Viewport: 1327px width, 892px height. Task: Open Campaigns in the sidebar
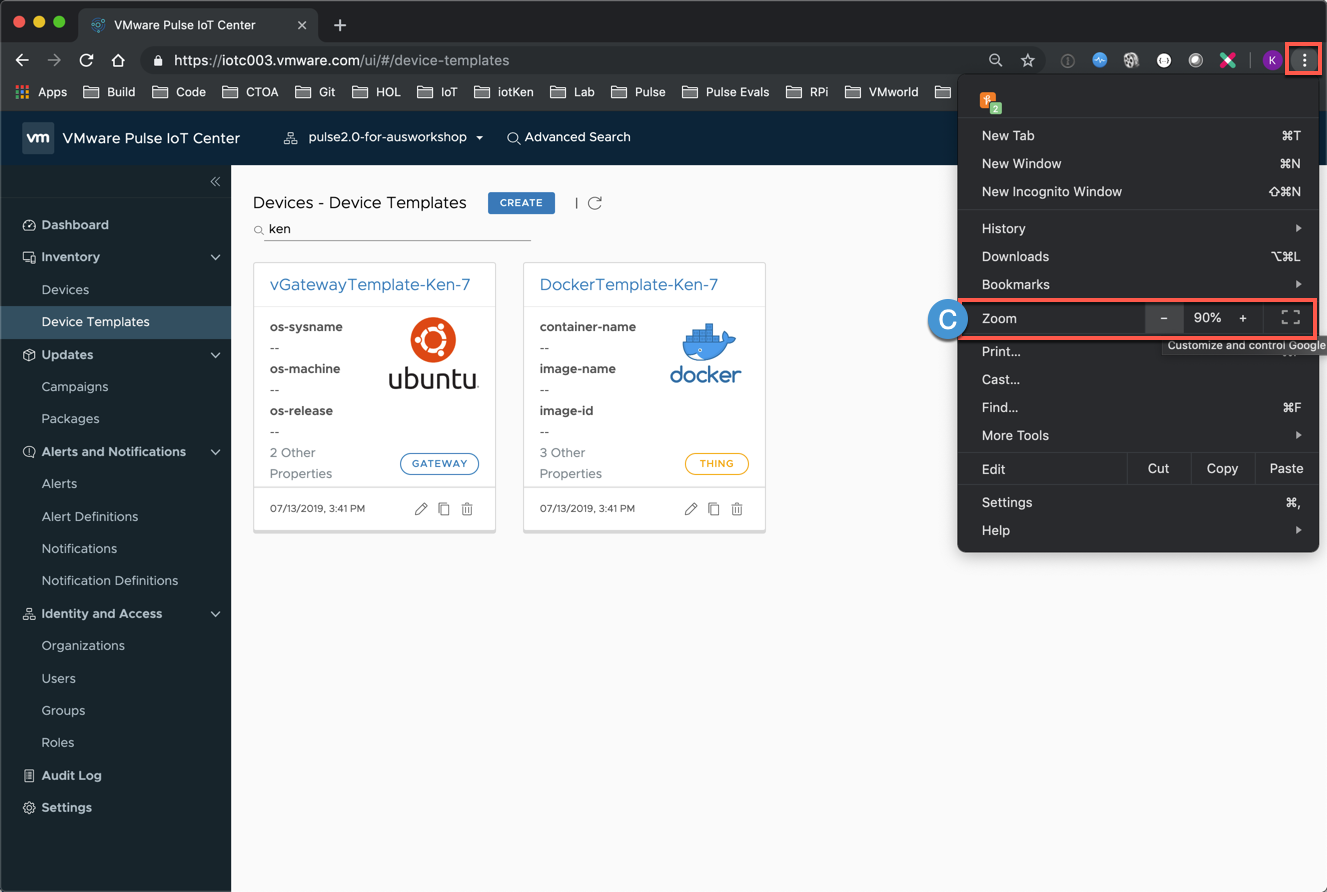coord(75,387)
